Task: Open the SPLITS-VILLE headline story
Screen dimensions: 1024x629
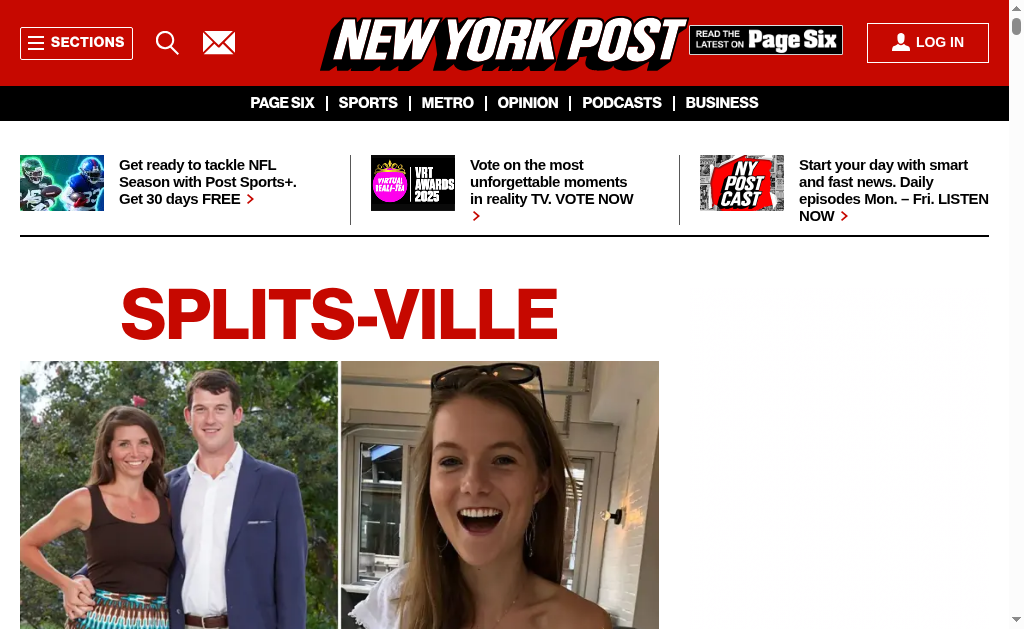Action: [339, 314]
